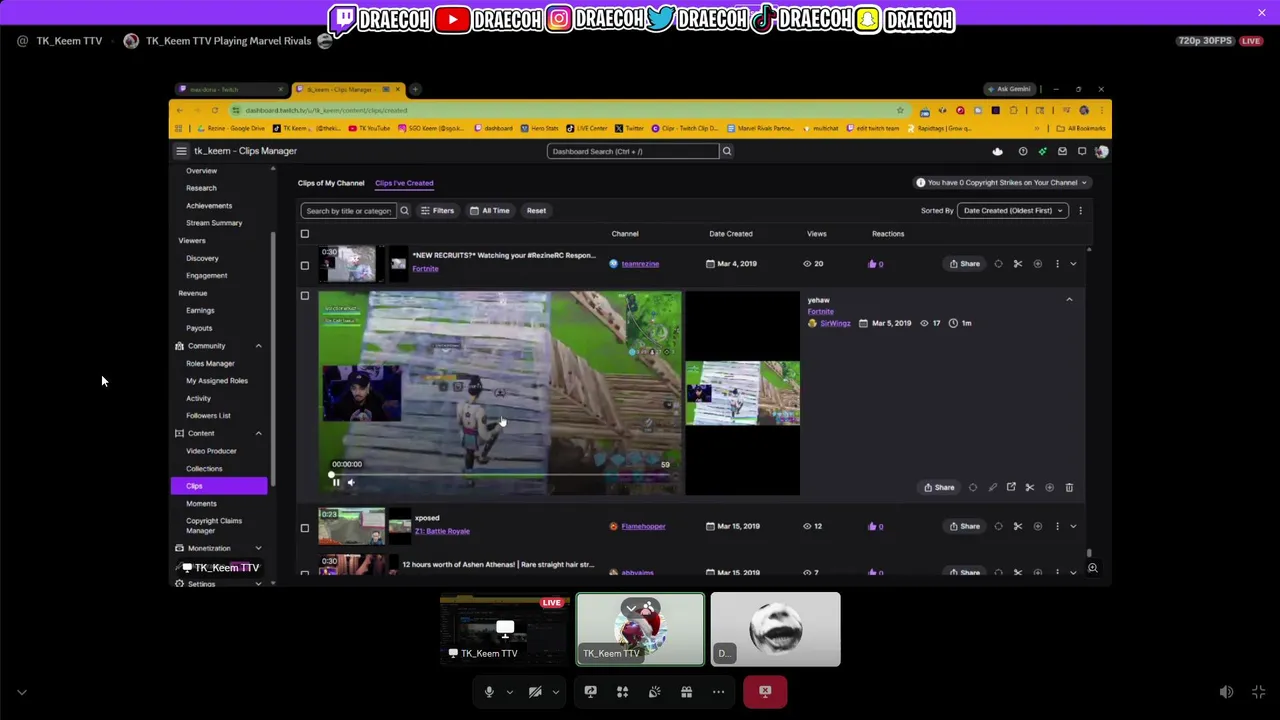Select the TK_Keem TTV live stream thumbnail

[x=504, y=629]
